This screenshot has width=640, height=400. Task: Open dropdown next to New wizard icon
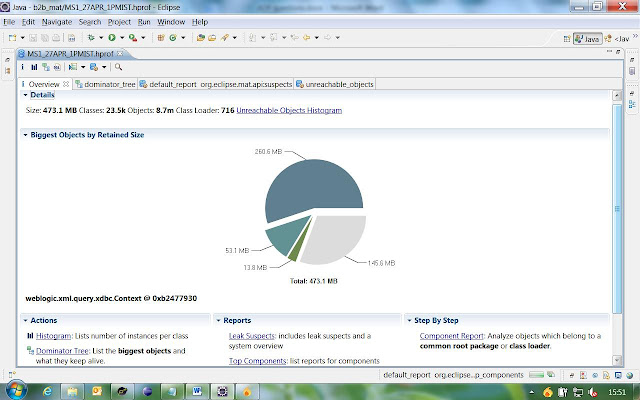click(22, 38)
